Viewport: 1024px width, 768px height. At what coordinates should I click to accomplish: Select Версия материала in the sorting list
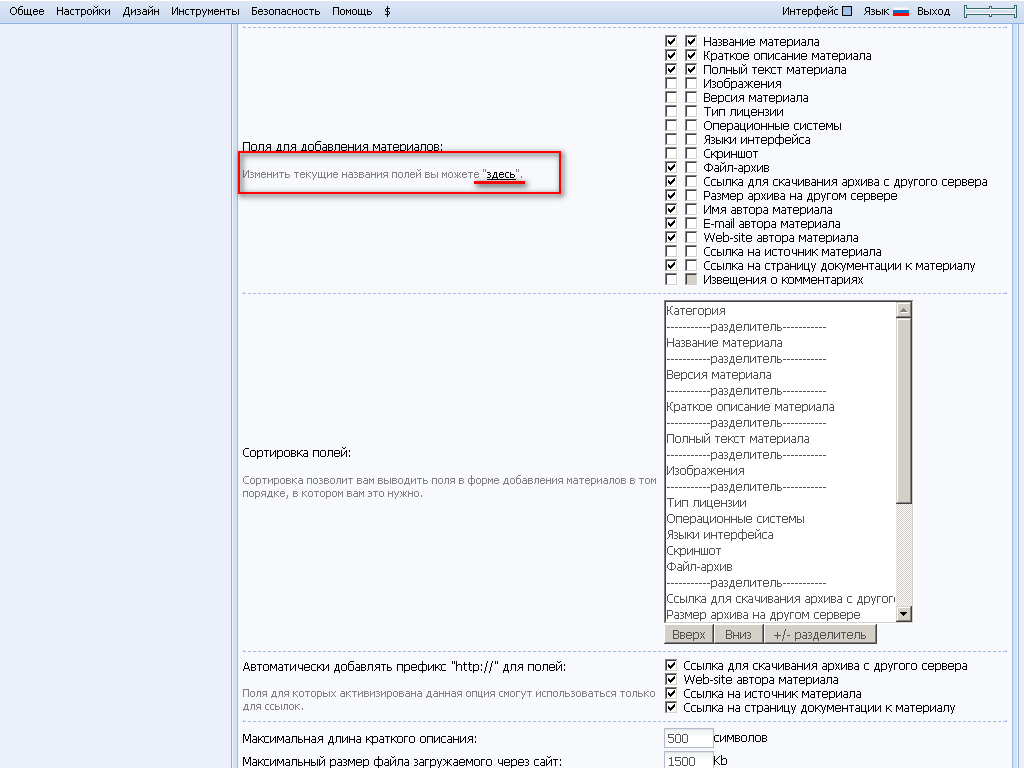click(780, 375)
